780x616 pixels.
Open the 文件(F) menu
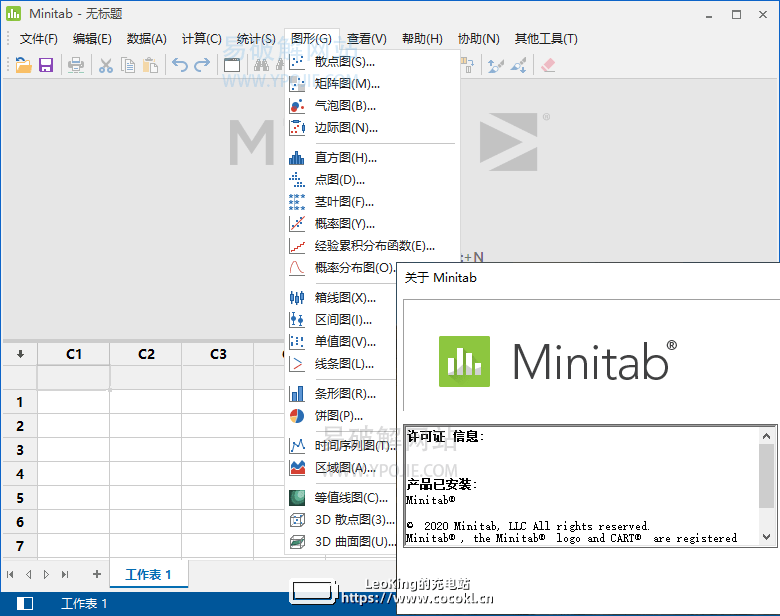click(x=38, y=39)
